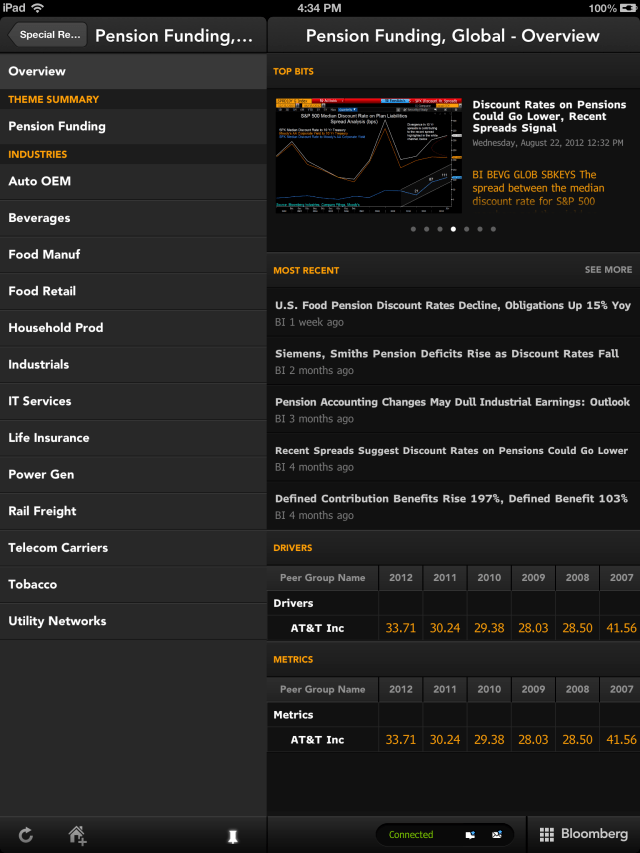Open Pension Funding theme summary

pos(133,126)
